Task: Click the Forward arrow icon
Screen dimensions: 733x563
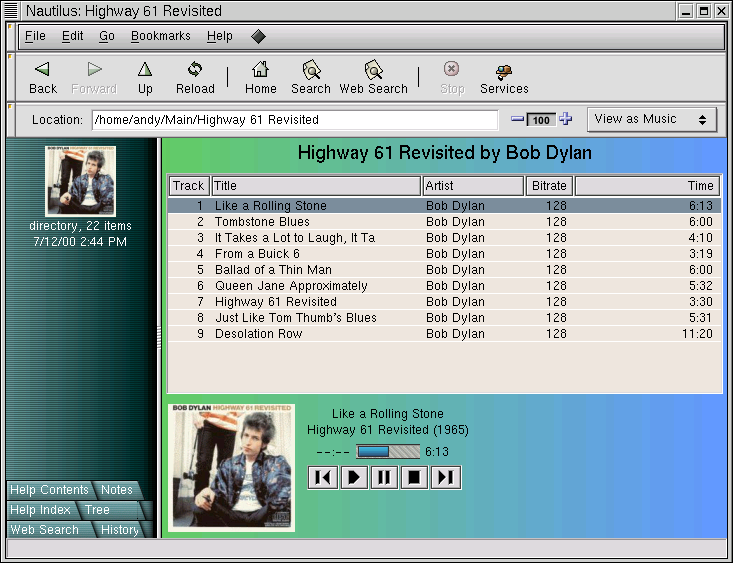Action: (x=94, y=69)
